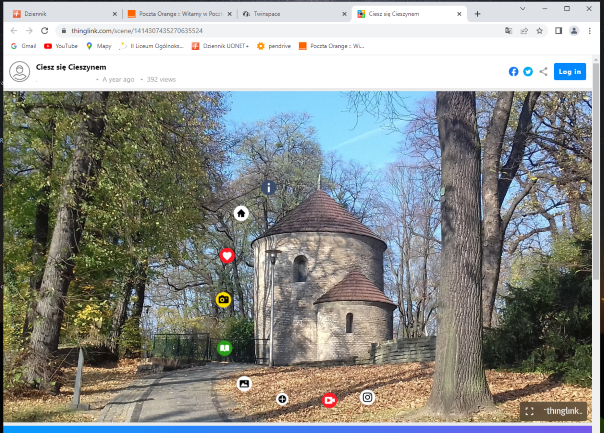Open the info hotspot above the chapel roof
Screen dimensions: 604x433
tap(268, 188)
